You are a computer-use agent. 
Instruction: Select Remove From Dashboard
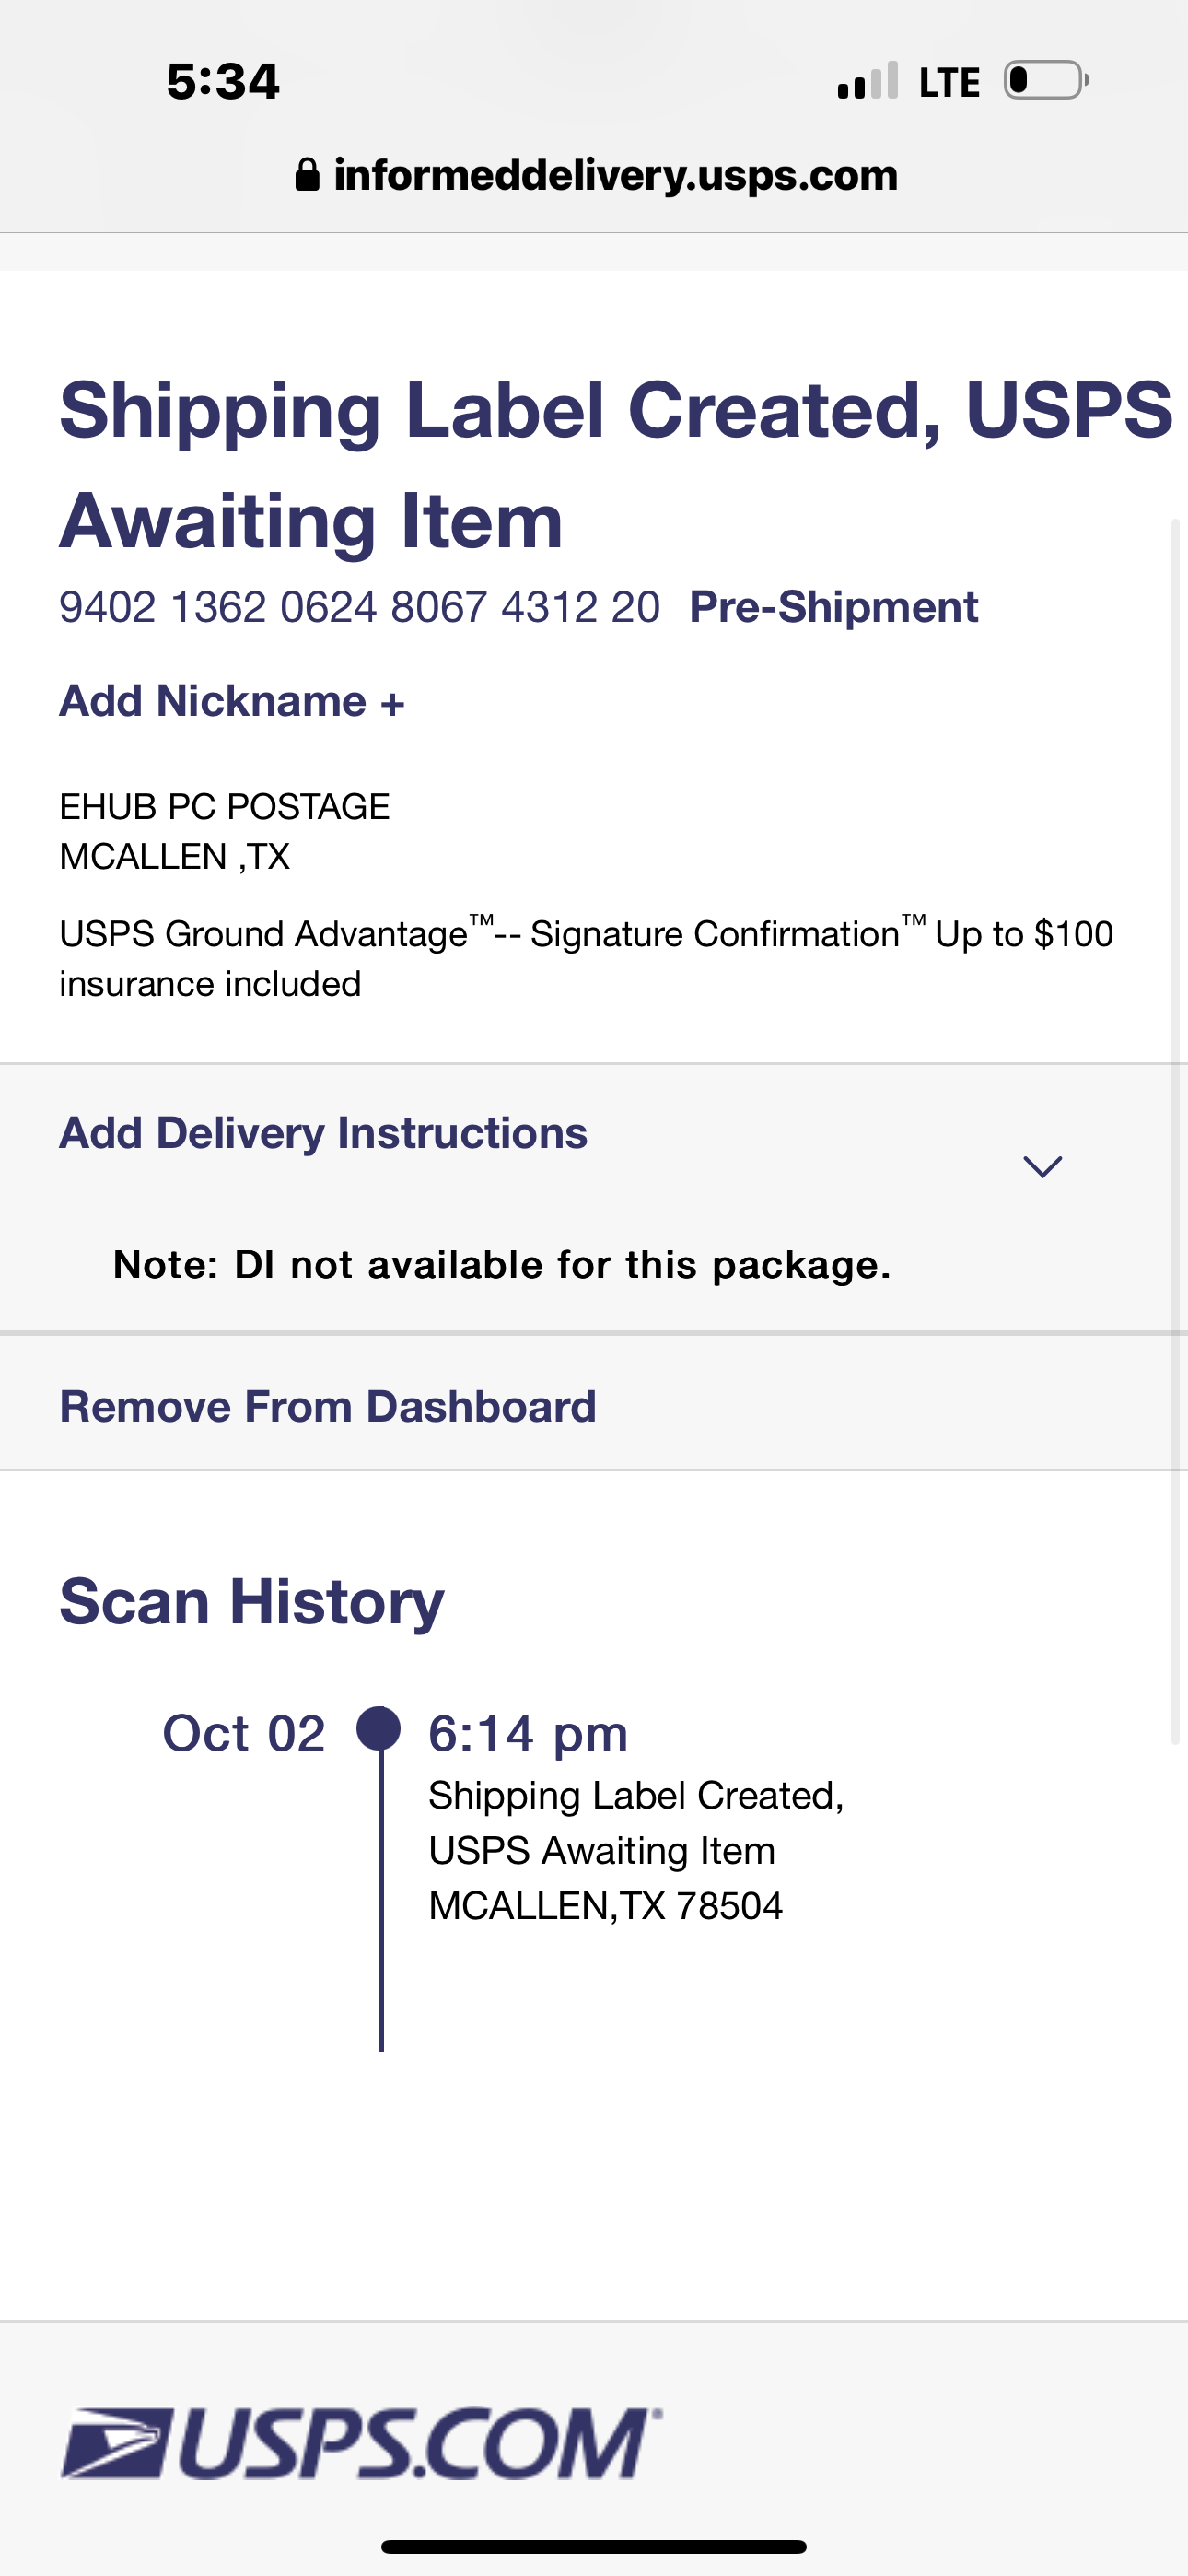[x=328, y=1406]
